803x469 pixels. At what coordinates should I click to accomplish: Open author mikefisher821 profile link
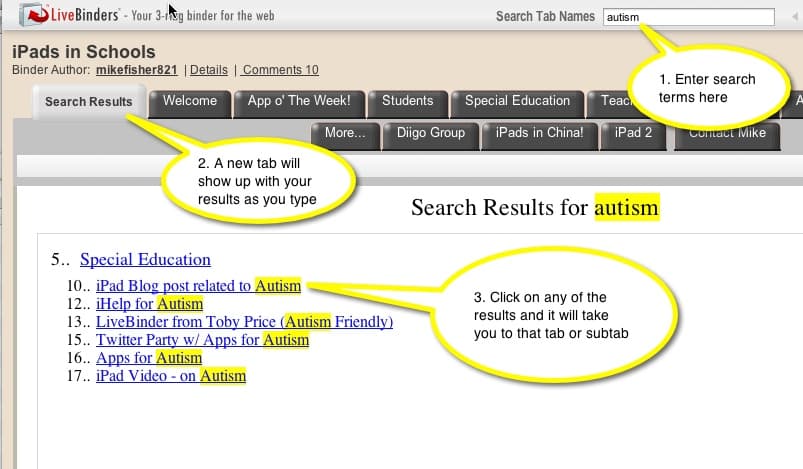137,70
